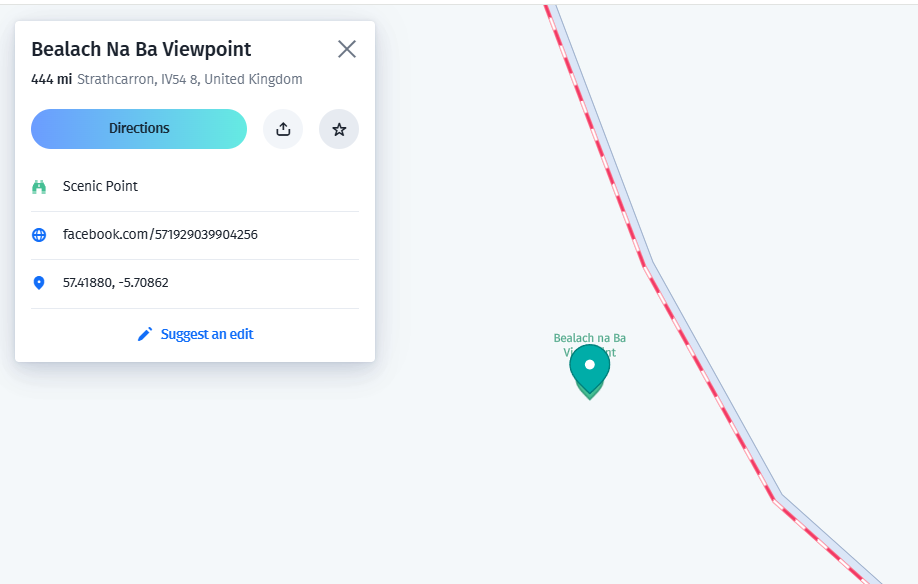
Task: Close the Bealach Na Ba Viewpoint card
Action: (x=347, y=49)
